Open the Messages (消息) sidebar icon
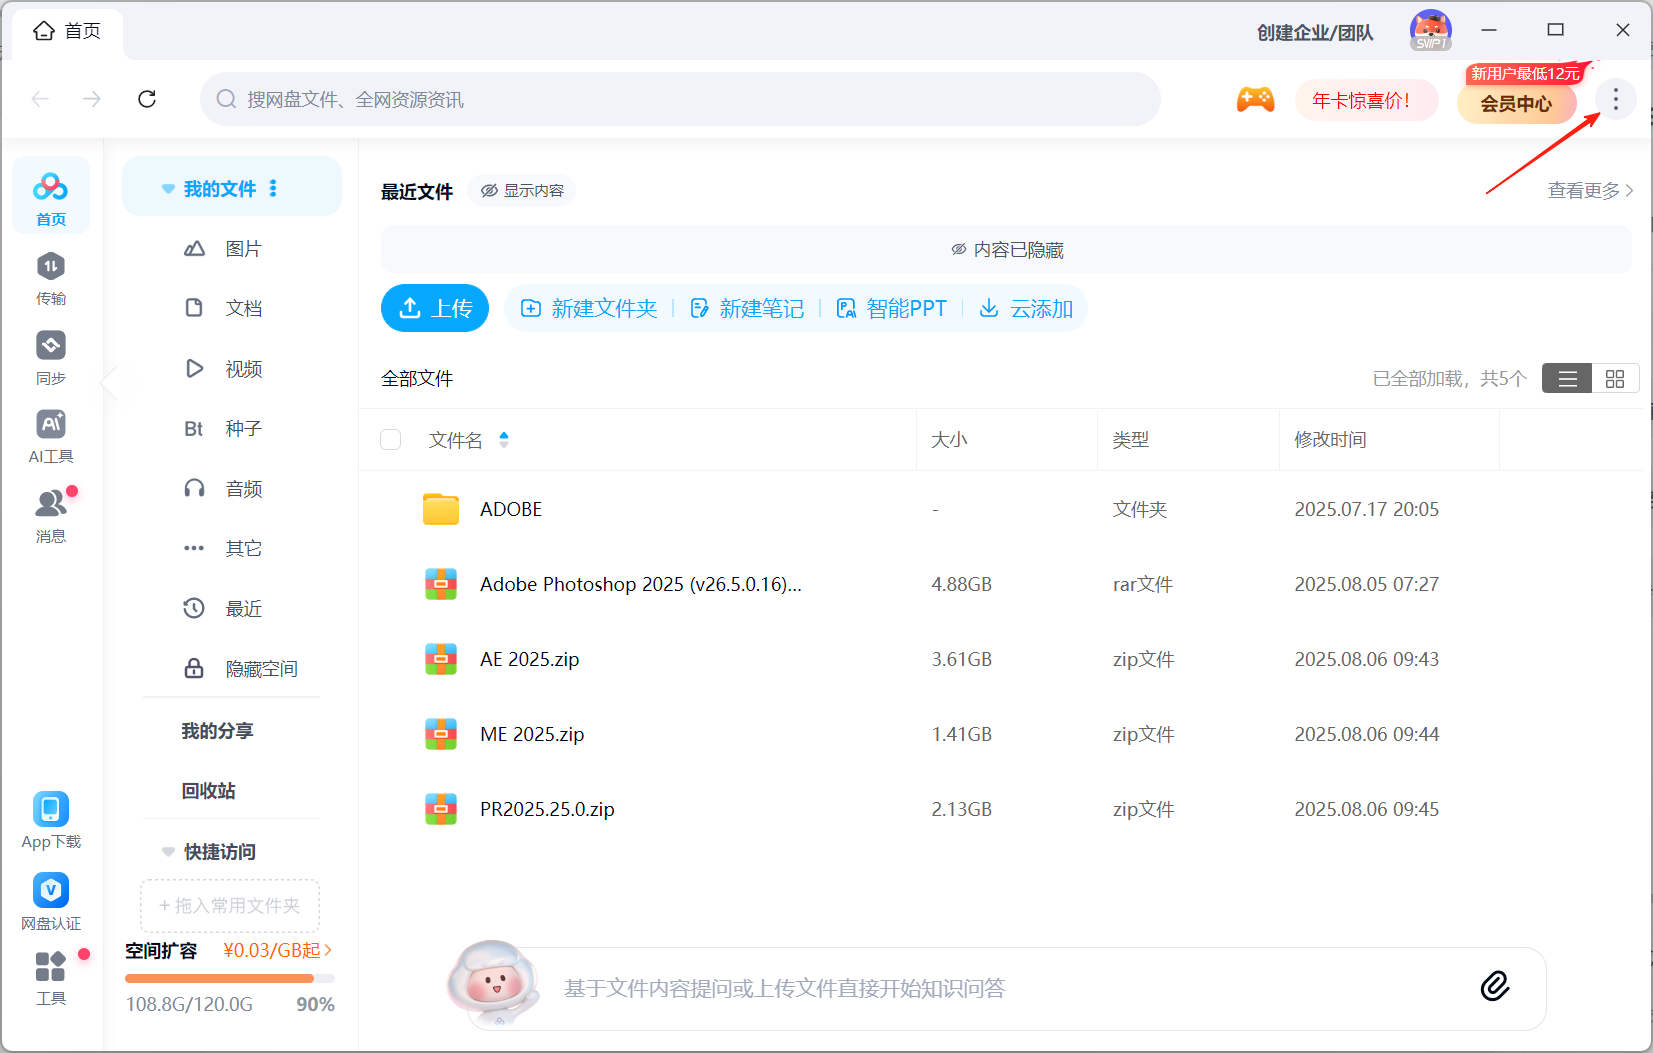1653x1053 pixels. tap(51, 515)
